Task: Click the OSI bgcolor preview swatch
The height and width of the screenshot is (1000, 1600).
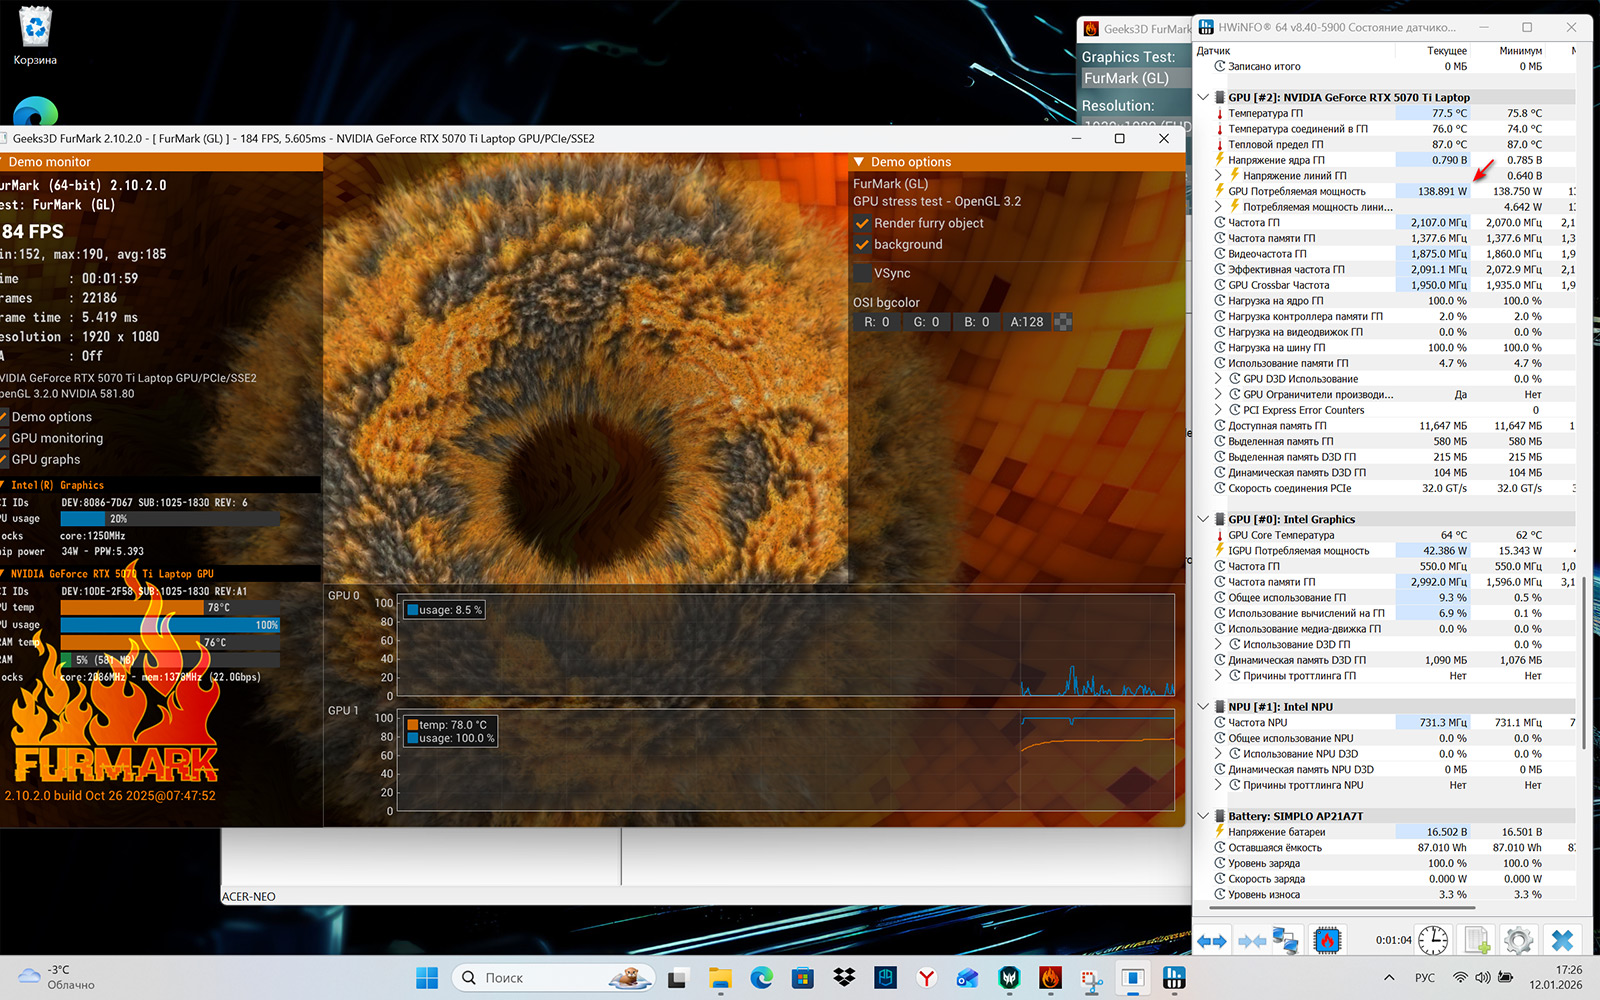Action: (1064, 322)
